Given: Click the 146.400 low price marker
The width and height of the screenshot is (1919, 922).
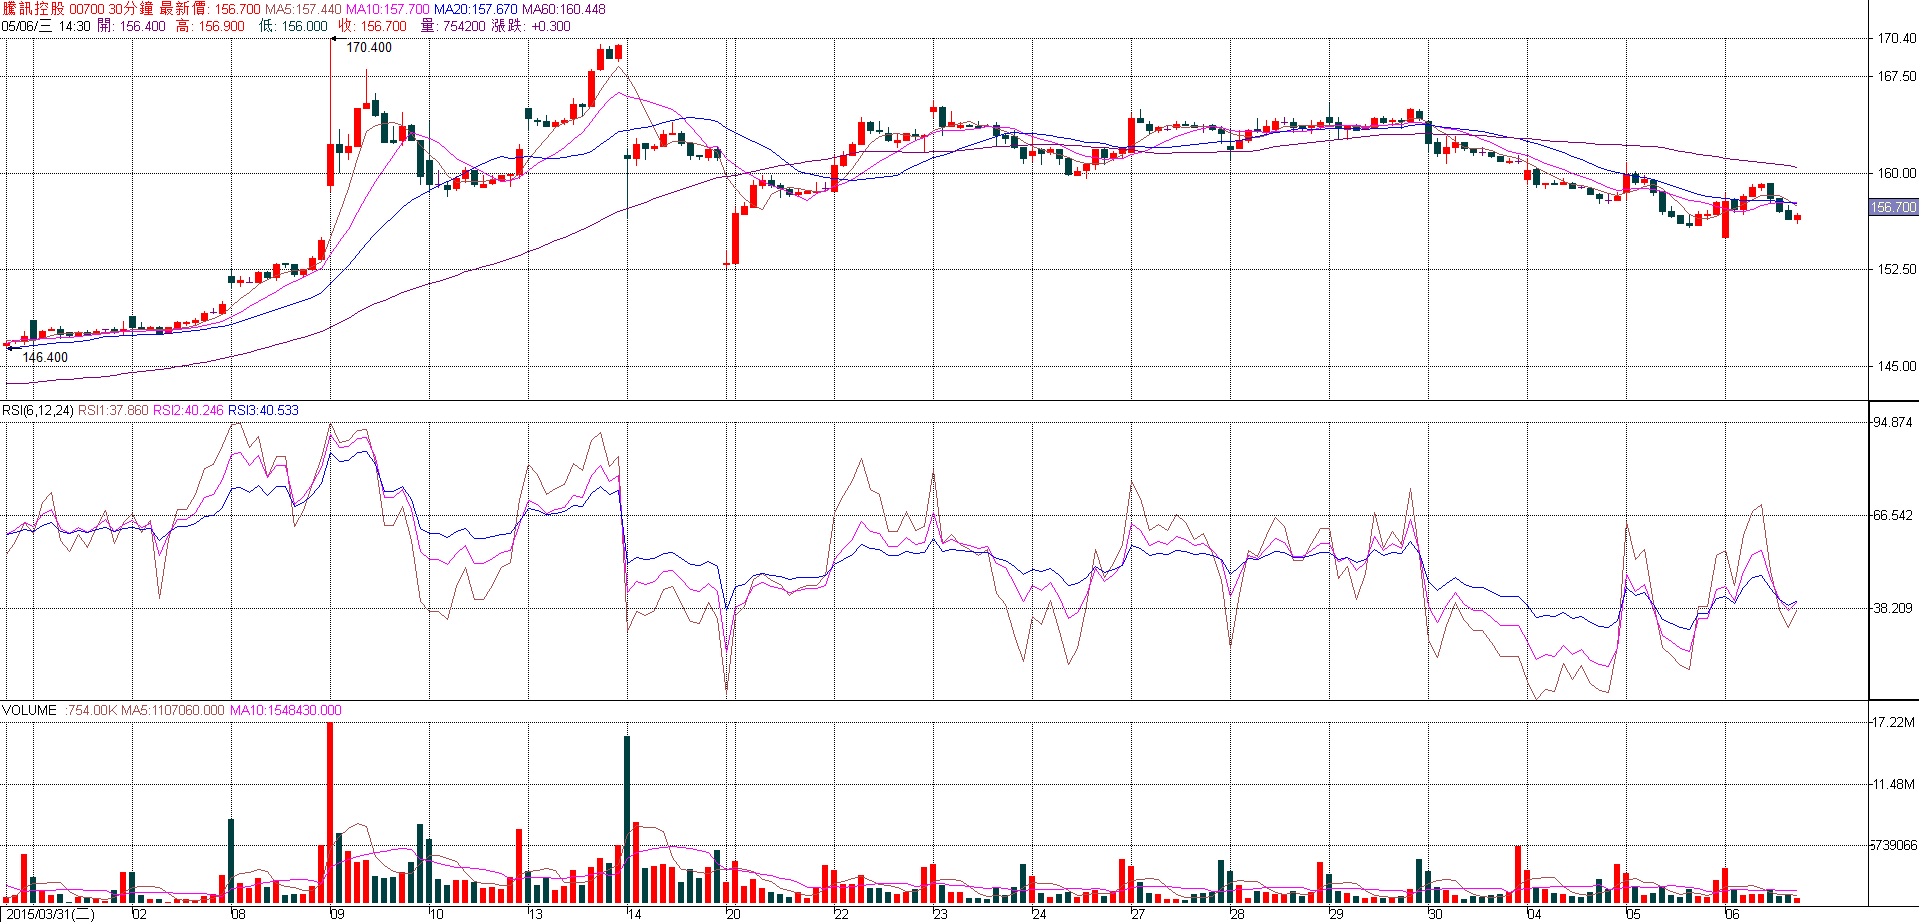Looking at the screenshot, I should tap(45, 357).
